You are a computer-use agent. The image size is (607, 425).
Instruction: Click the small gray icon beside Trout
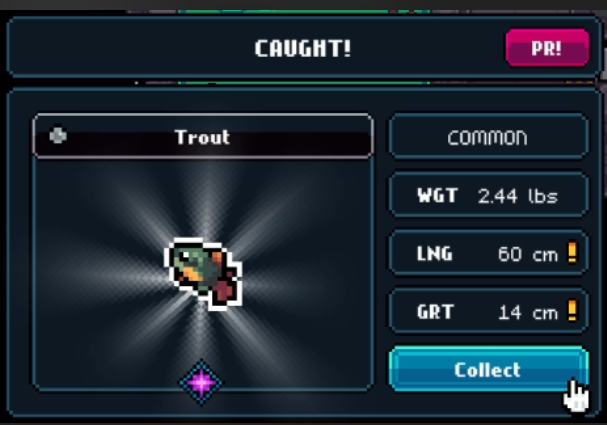pos(58,136)
